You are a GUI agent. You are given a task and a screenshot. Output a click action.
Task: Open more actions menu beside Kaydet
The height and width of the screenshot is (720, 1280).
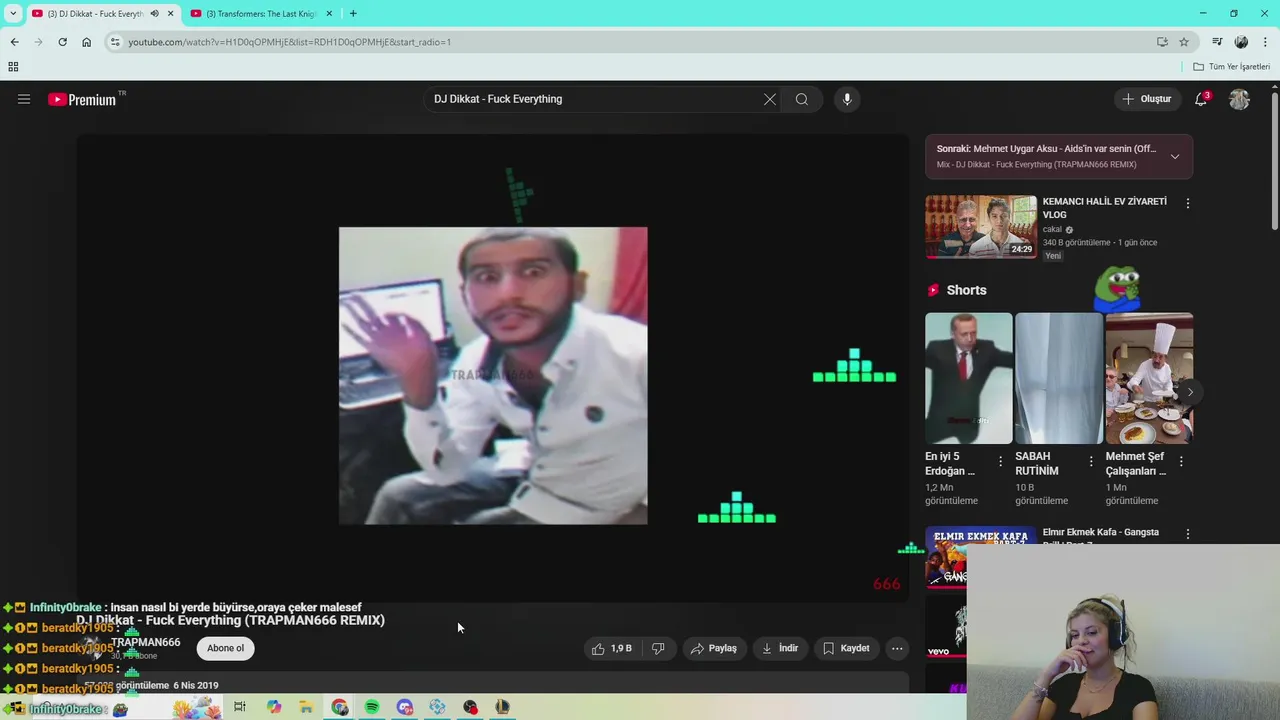coord(897,648)
